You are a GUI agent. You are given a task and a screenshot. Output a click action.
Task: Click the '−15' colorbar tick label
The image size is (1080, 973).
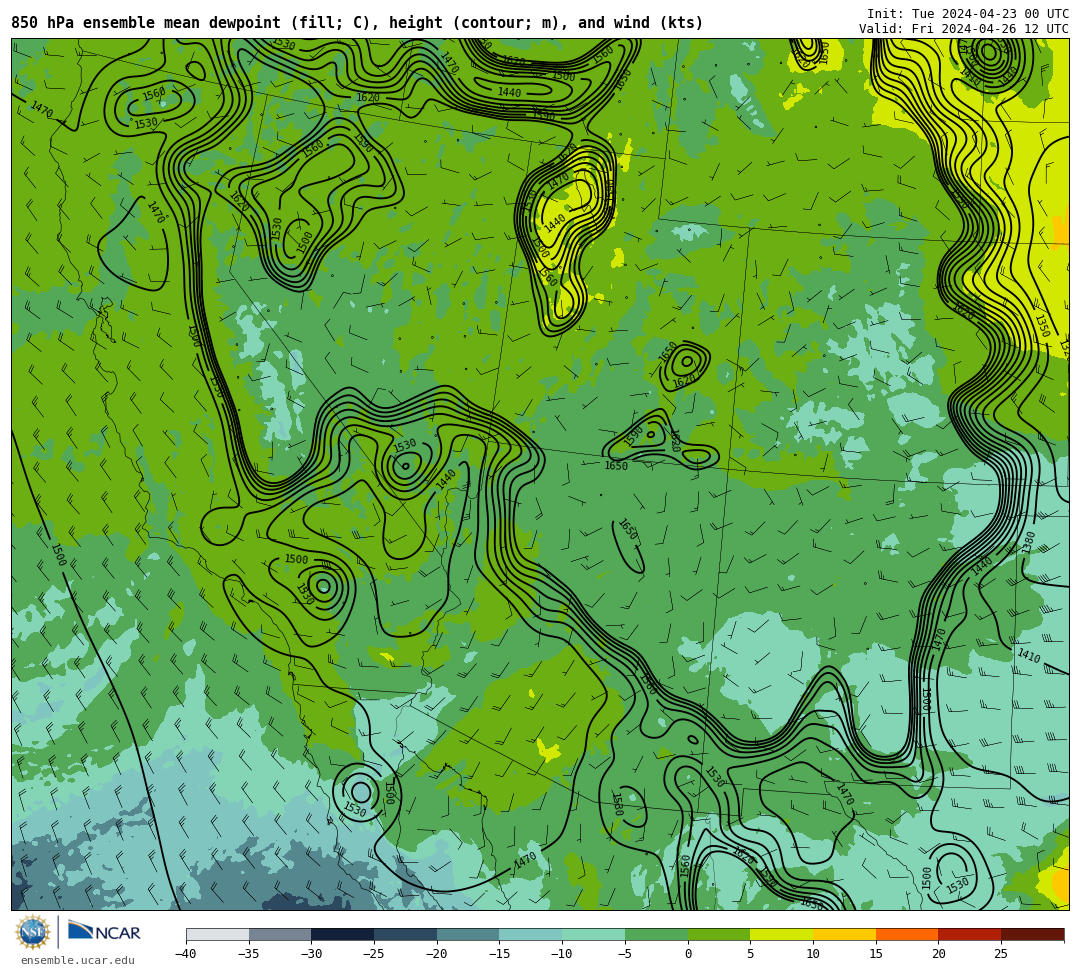click(499, 954)
